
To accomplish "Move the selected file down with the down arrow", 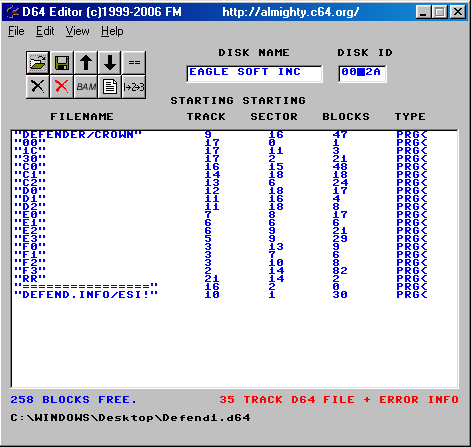I will [110, 63].
